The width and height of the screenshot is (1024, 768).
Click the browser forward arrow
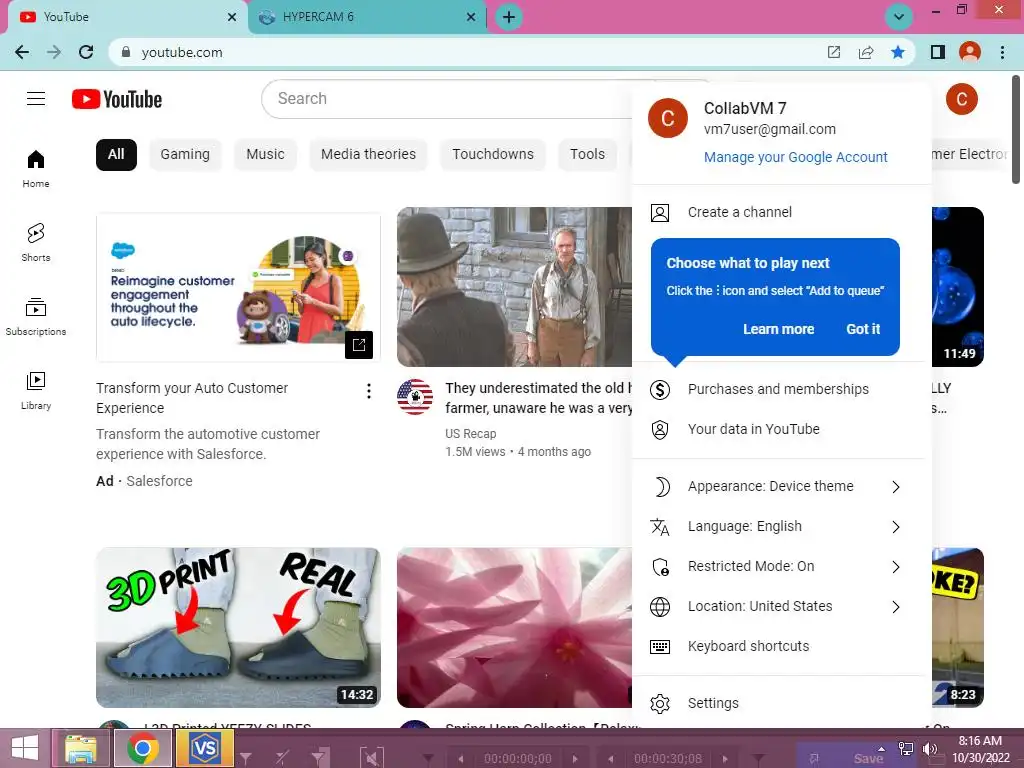54,52
